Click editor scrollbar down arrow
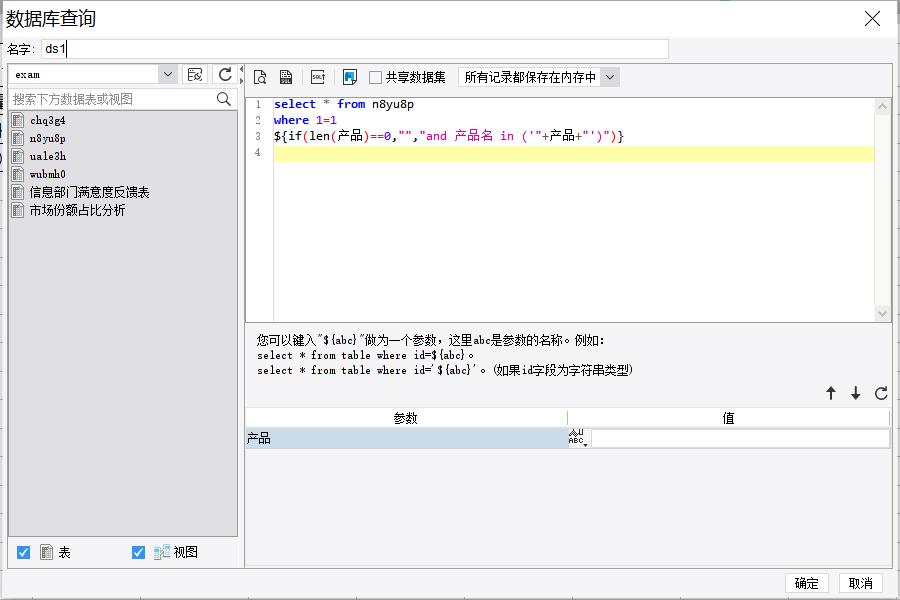The height and width of the screenshot is (600, 900). point(882,313)
